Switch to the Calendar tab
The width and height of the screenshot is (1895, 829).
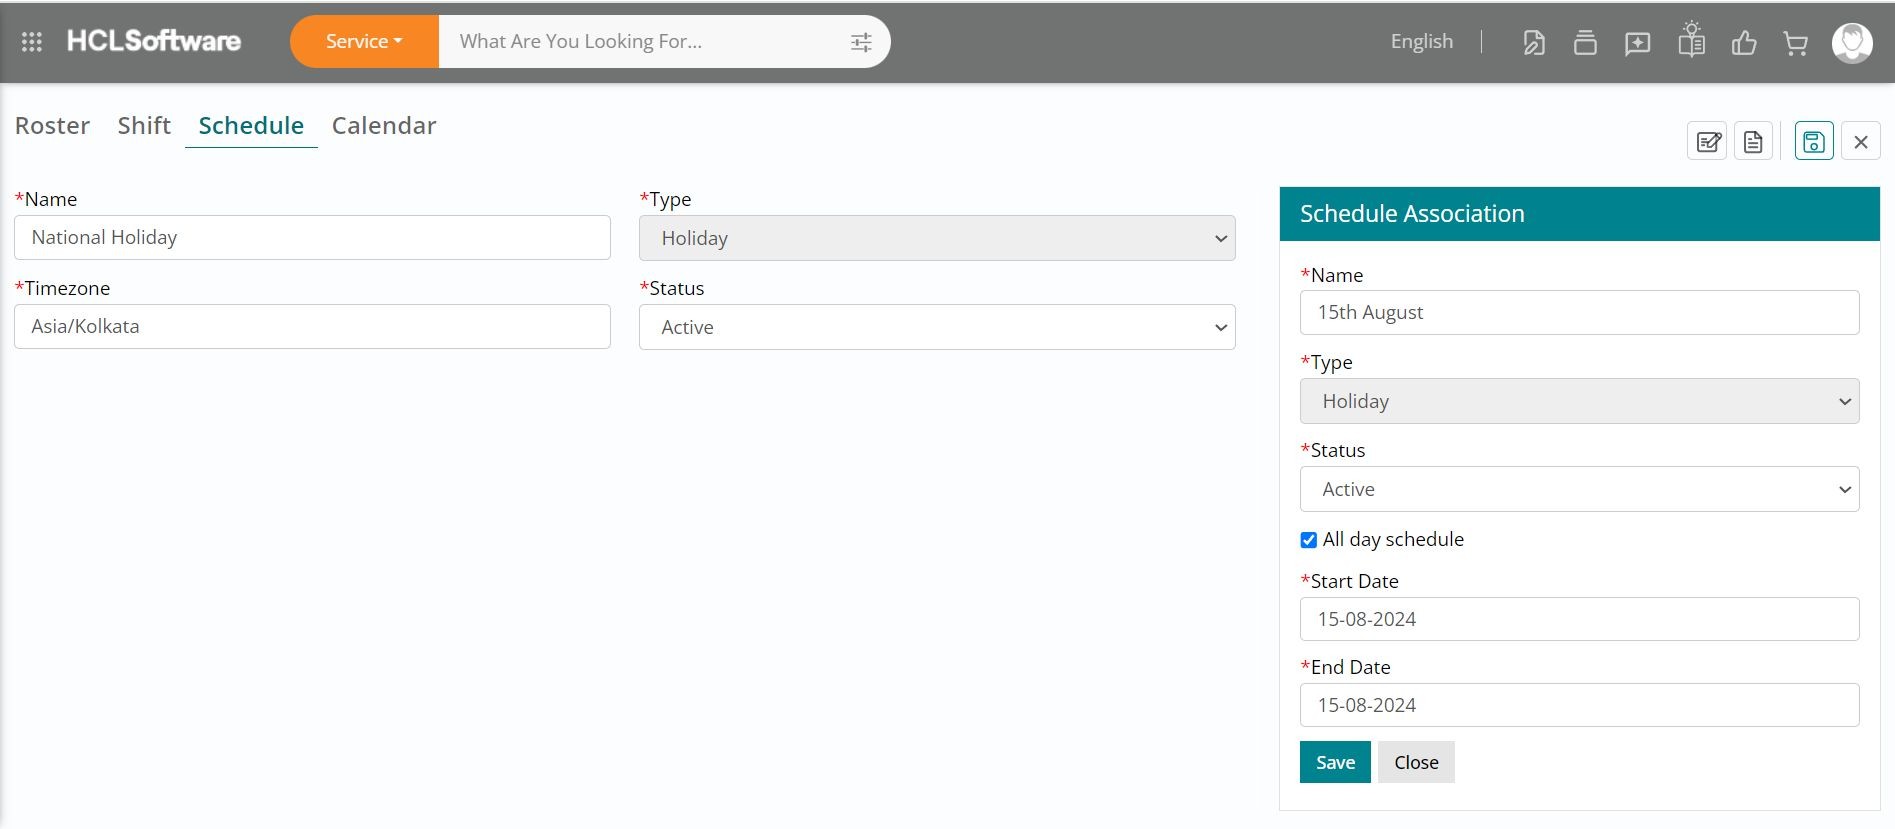click(384, 126)
